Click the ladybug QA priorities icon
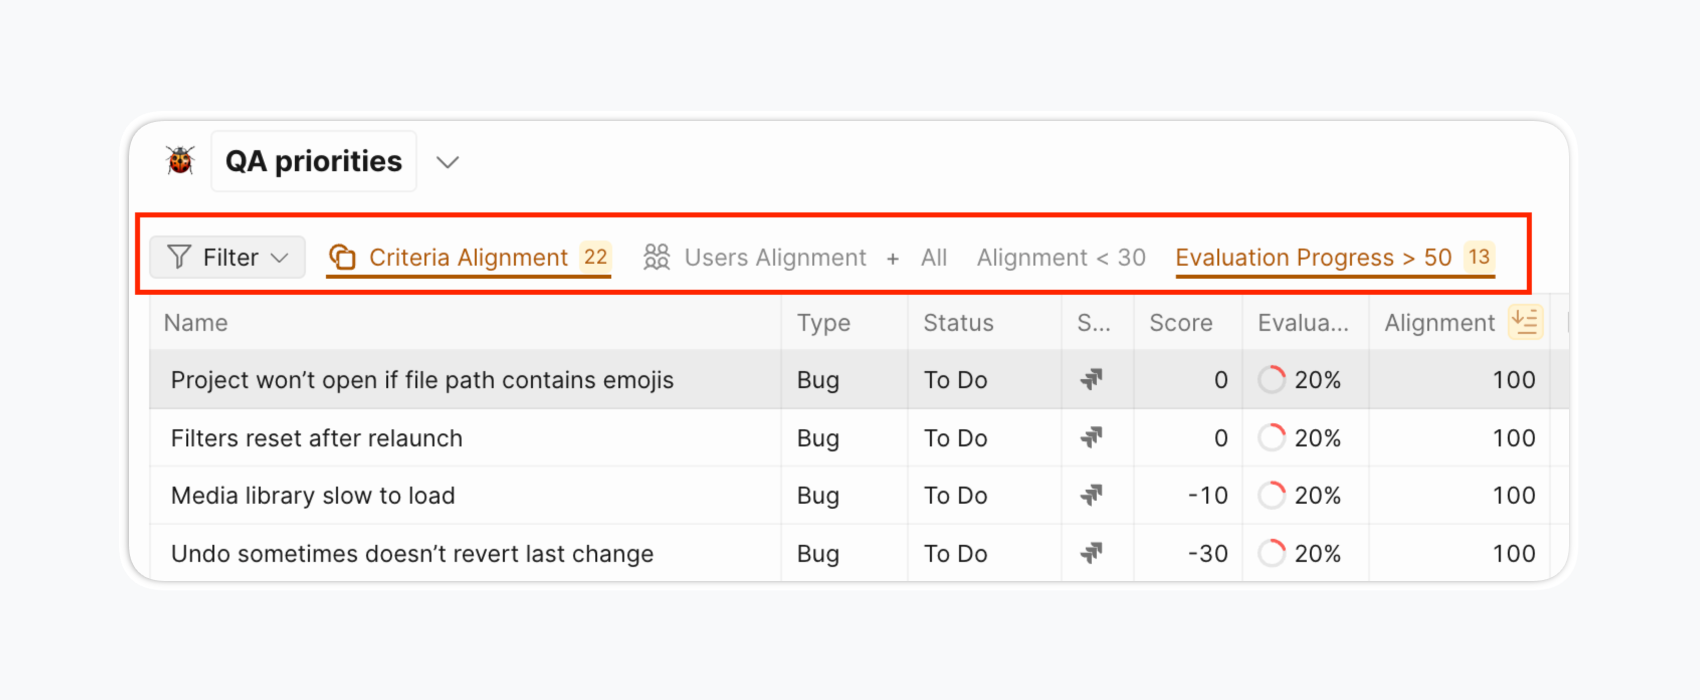The image size is (1700, 700). click(x=180, y=161)
